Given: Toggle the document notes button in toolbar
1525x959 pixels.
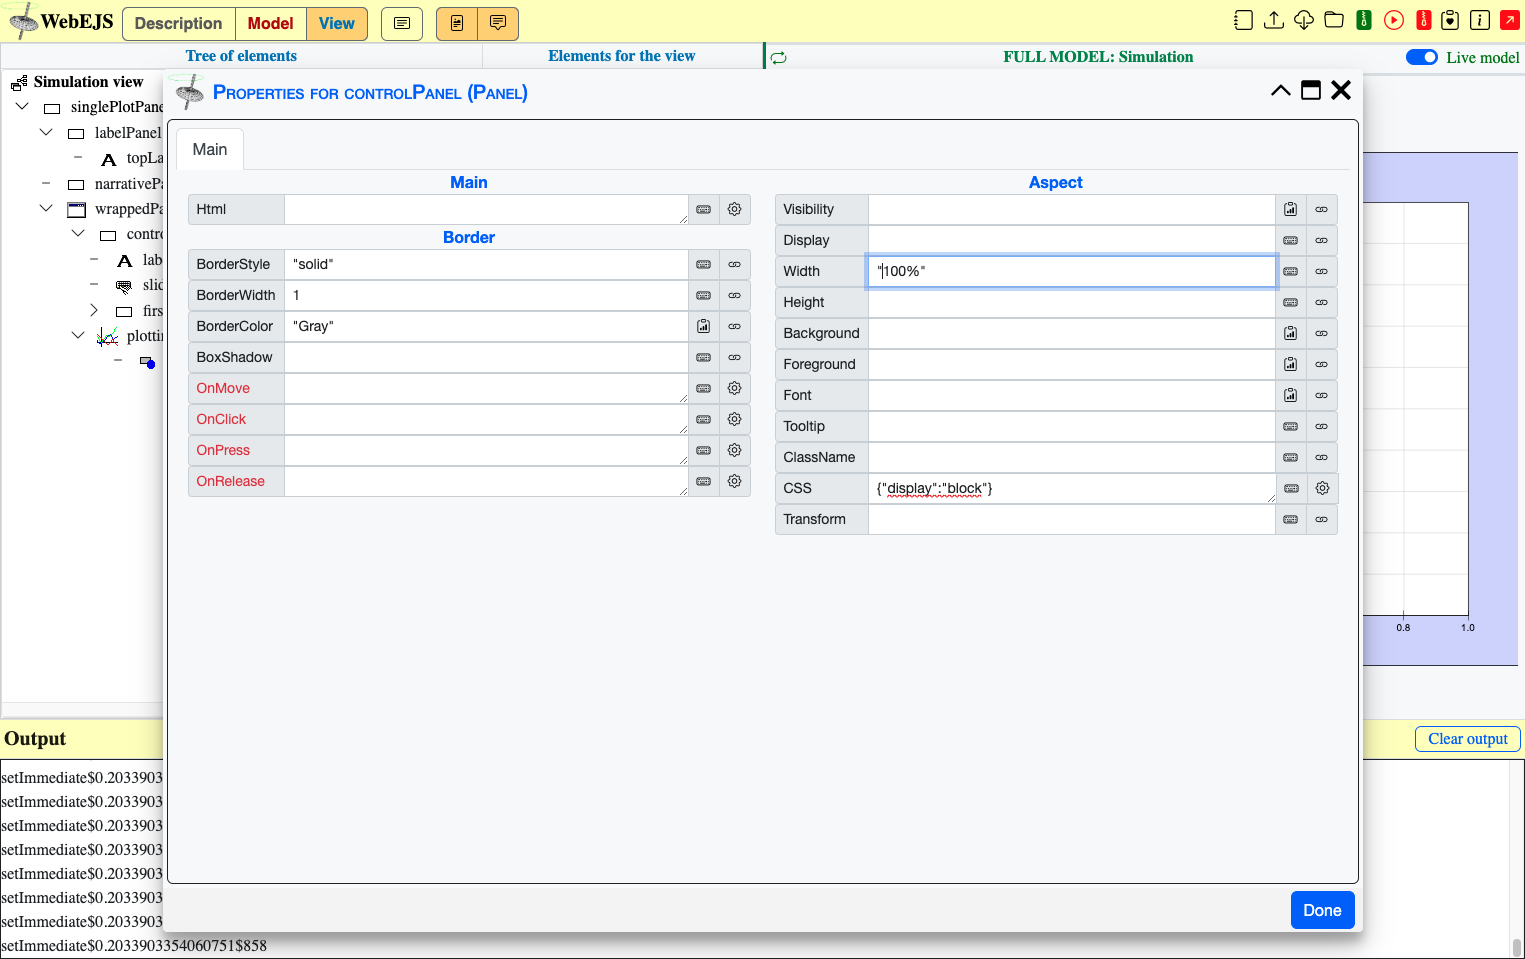Looking at the screenshot, I should [457, 23].
